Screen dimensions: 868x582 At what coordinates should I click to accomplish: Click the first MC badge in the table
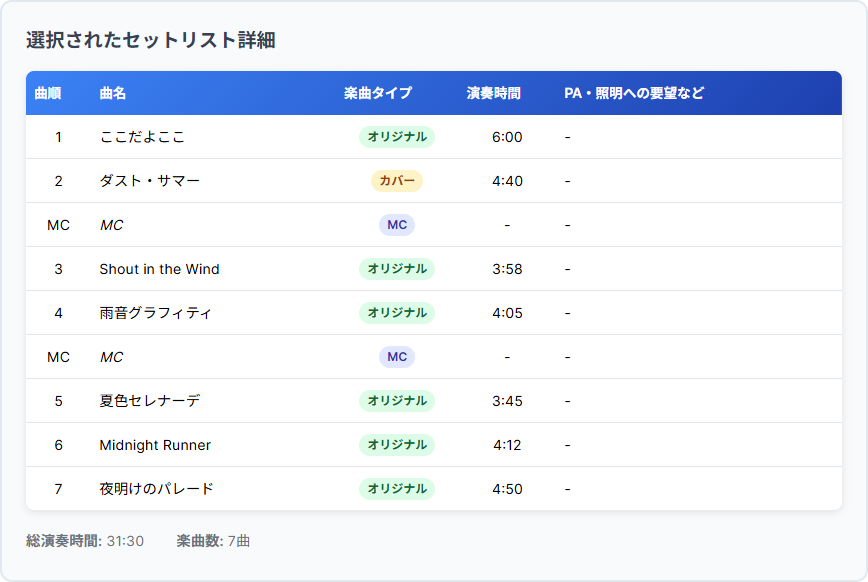[396, 225]
